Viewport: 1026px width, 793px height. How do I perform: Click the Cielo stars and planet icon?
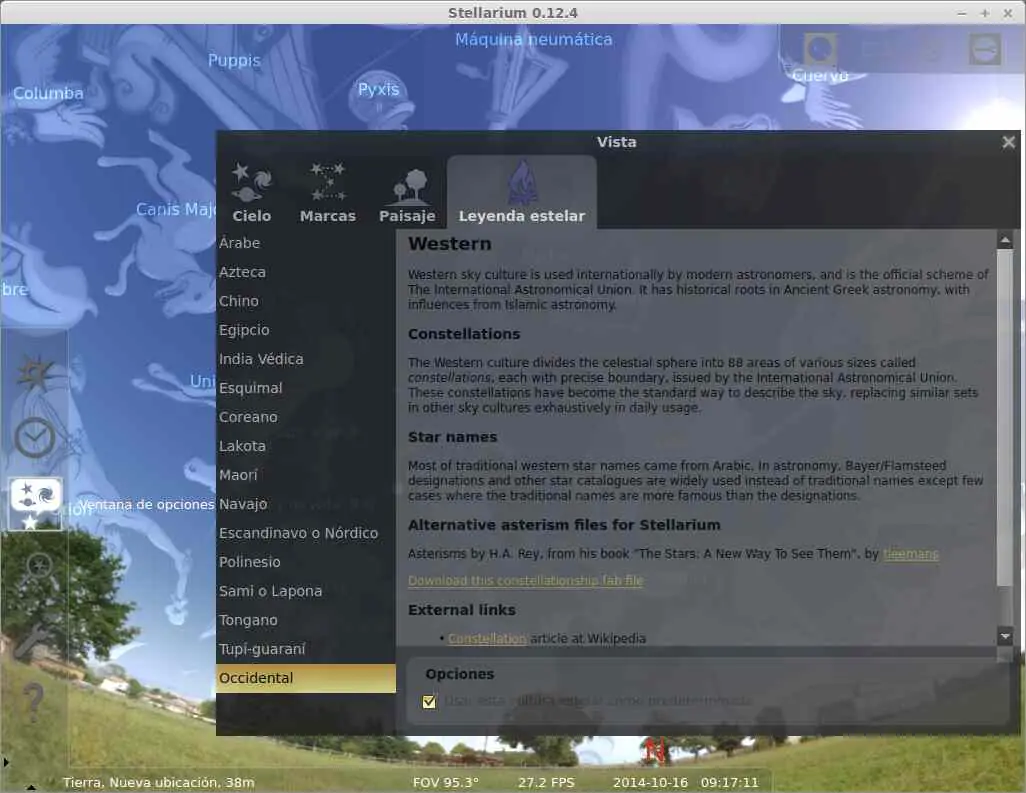click(252, 182)
